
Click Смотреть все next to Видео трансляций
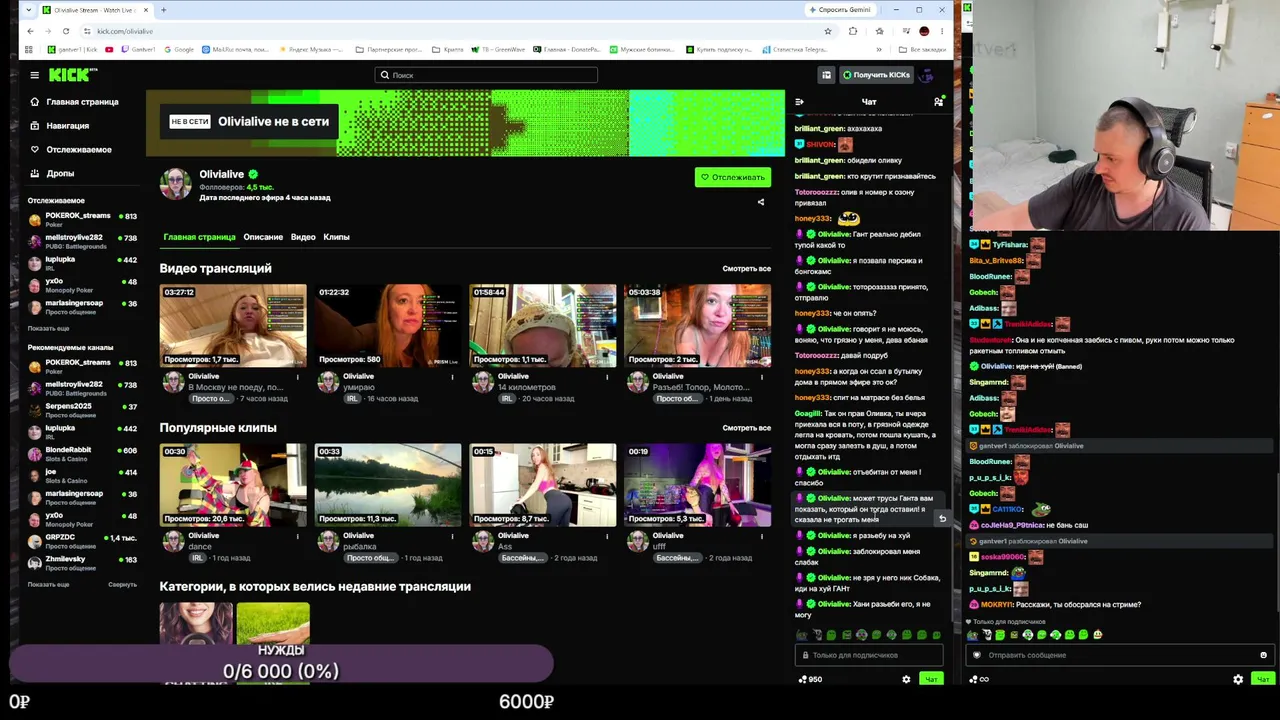pyautogui.click(x=746, y=269)
